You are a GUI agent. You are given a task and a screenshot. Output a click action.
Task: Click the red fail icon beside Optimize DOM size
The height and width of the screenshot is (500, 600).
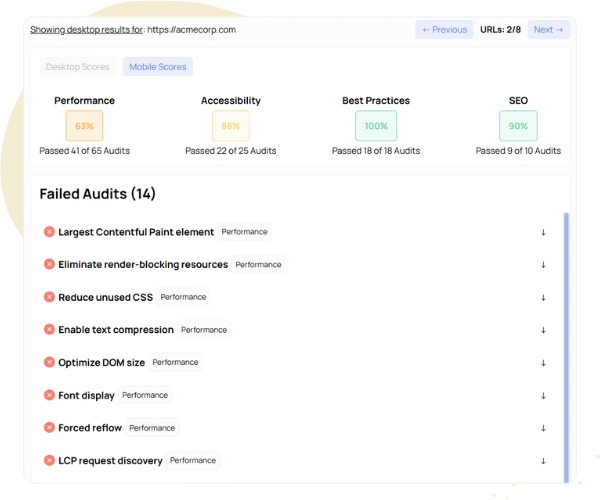click(49, 362)
